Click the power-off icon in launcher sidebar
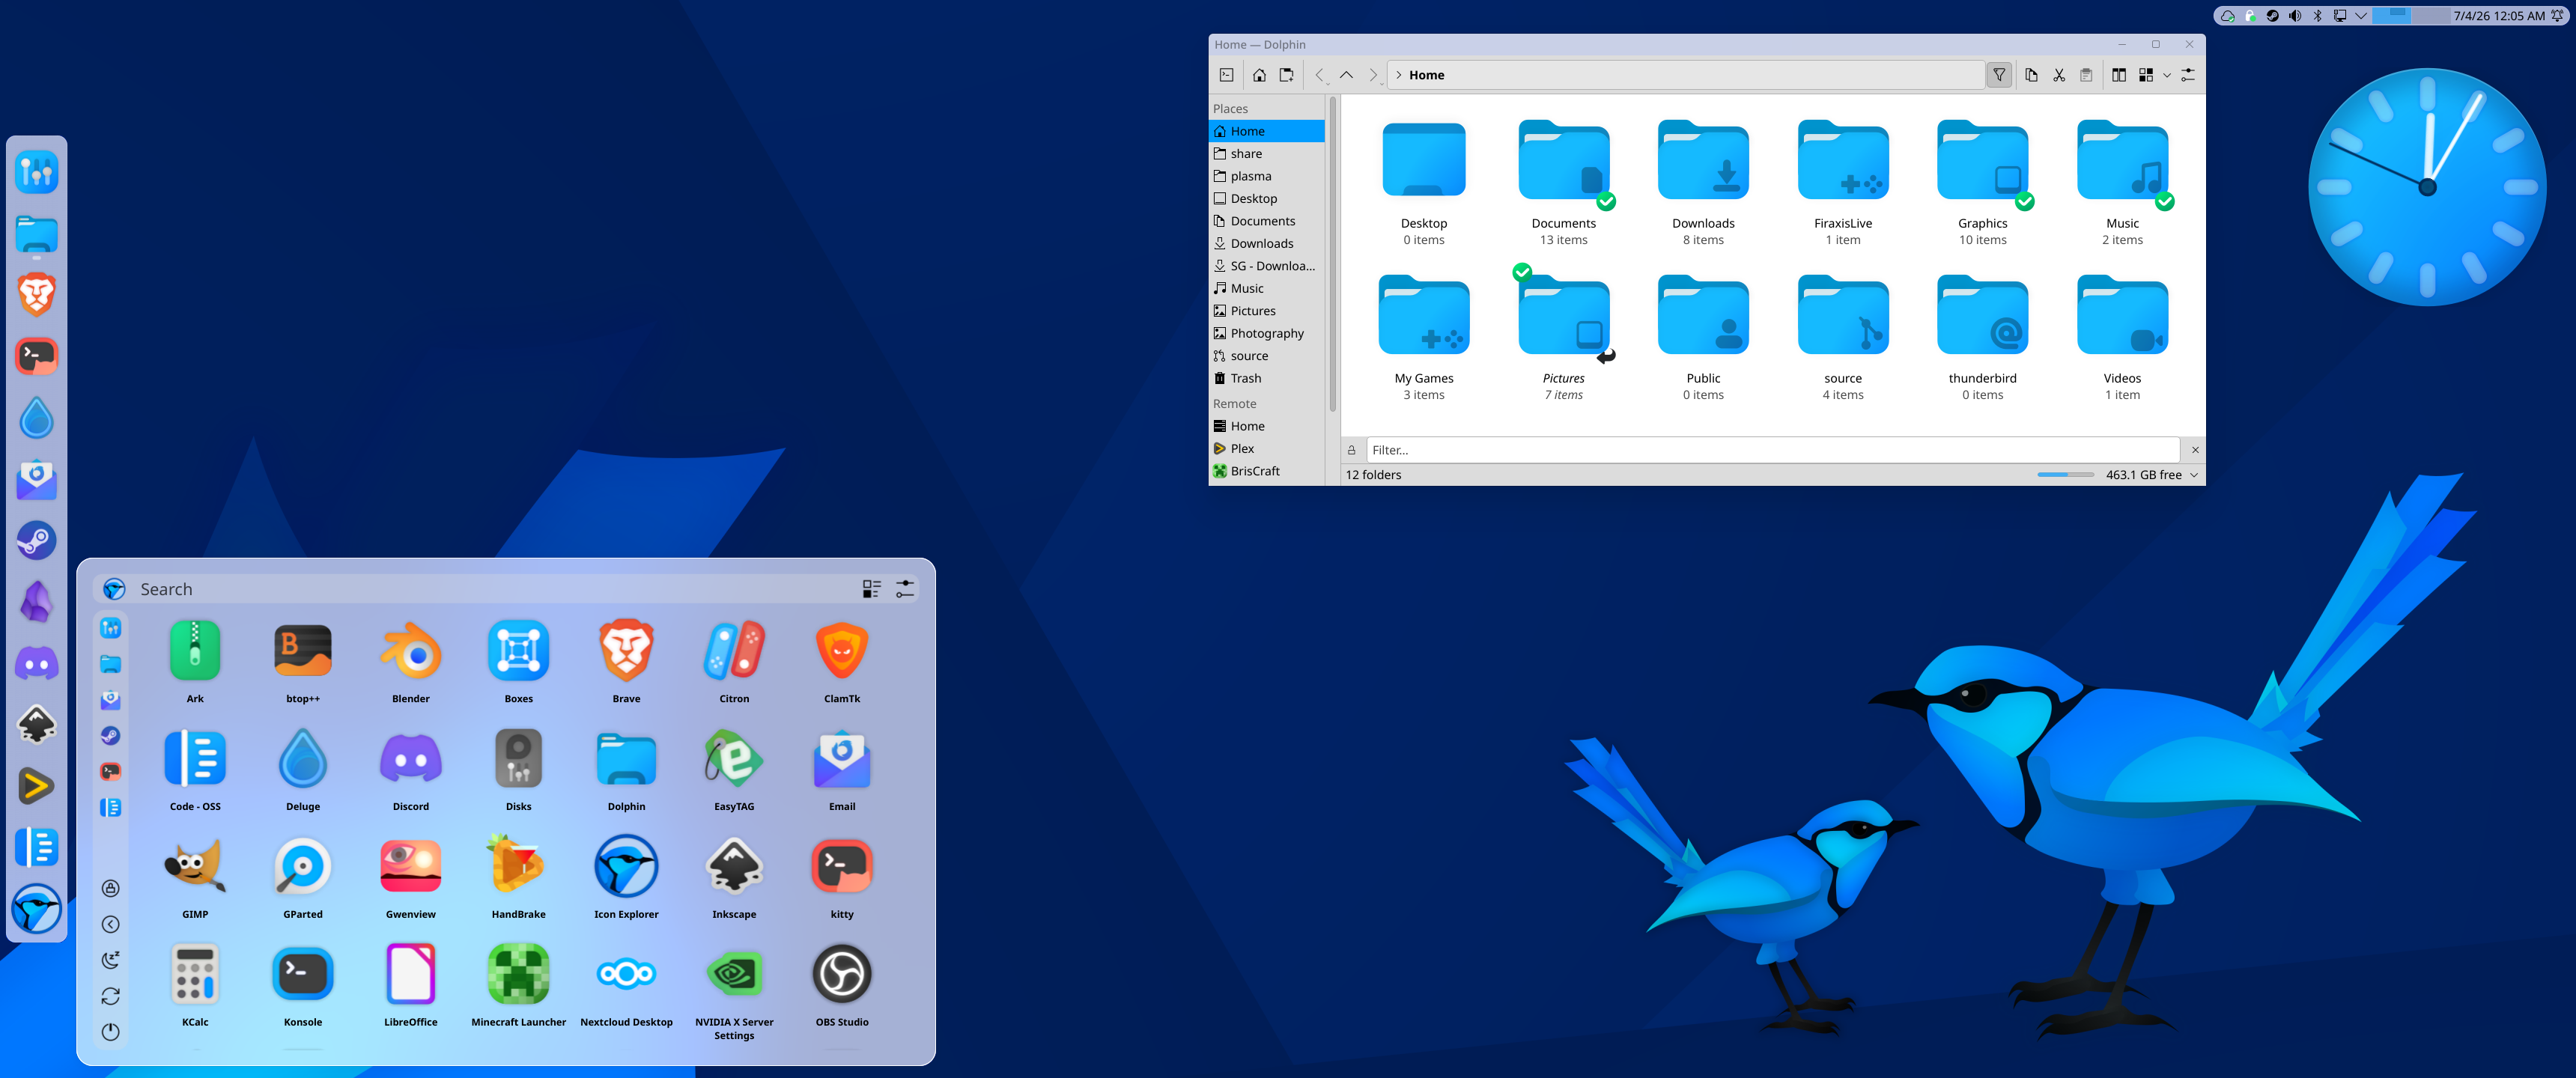This screenshot has height=1078, width=2576. click(x=111, y=1032)
